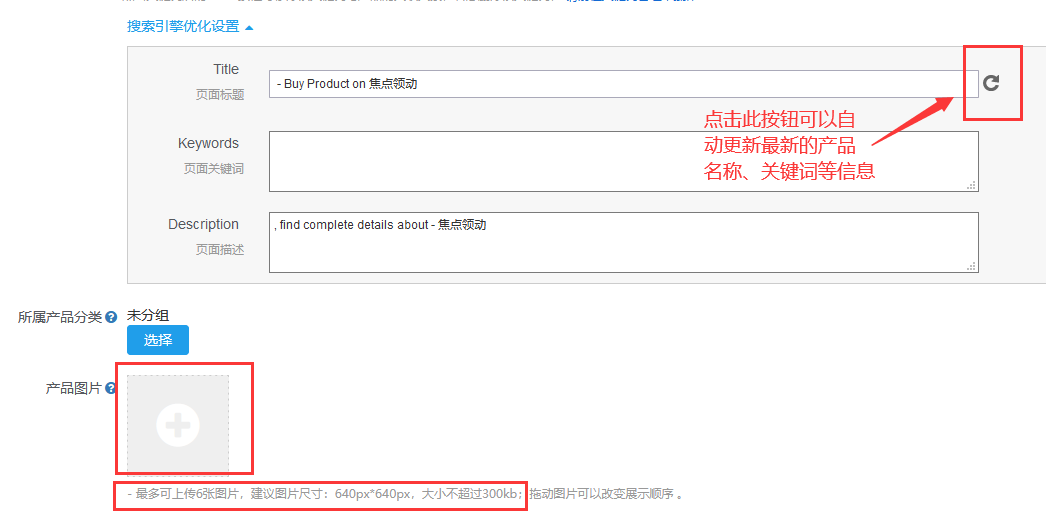The height and width of the screenshot is (525, 1046).
Task: Click the 产品图片 label
Action: click(73, 388)
